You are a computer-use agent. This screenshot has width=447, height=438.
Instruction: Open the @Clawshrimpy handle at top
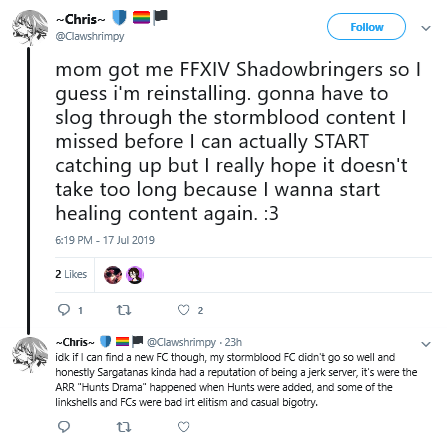pos(90,36)
